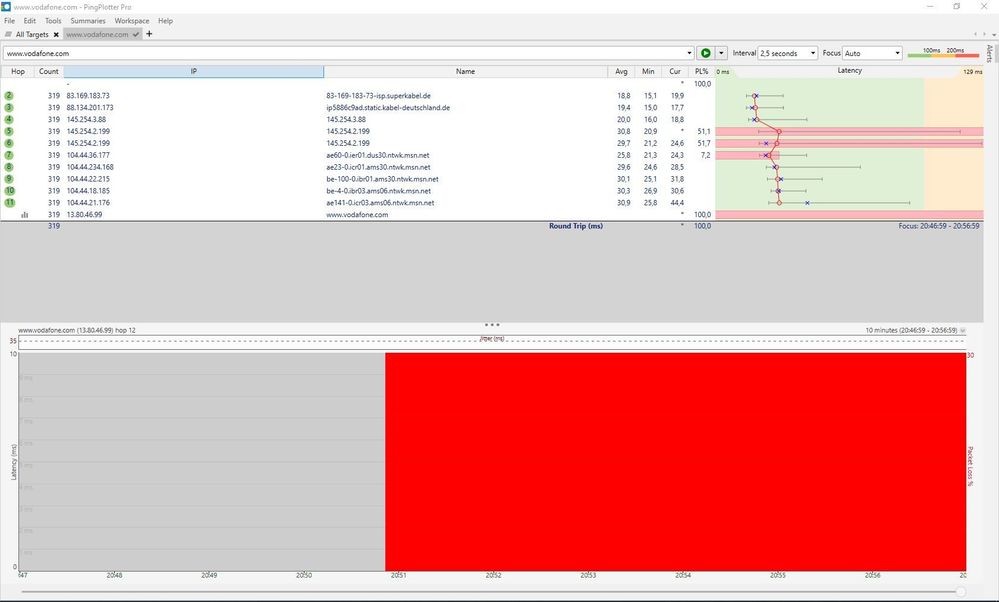Switch to the All Targets tab
The height and width of the screenshot is (602, 999).
(30, 34)
